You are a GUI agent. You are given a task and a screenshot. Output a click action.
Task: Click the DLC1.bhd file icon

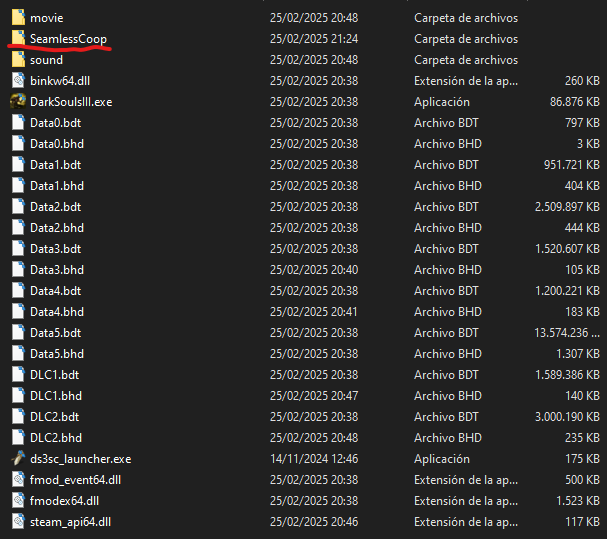(18, 396)
